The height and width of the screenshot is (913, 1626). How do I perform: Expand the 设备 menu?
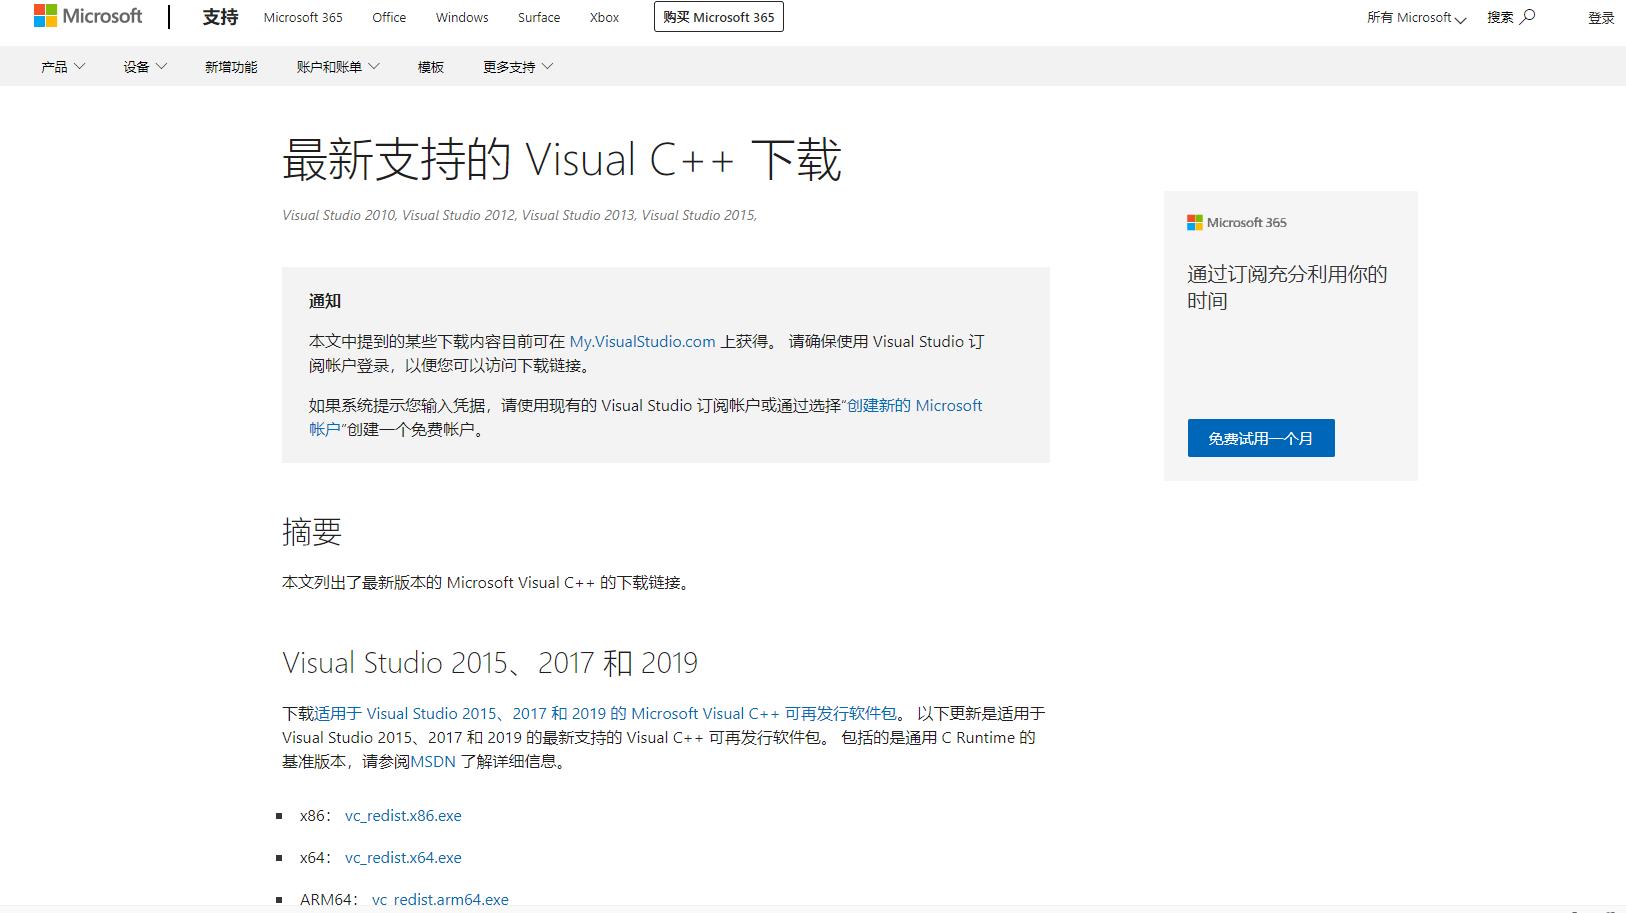[145, 67]
